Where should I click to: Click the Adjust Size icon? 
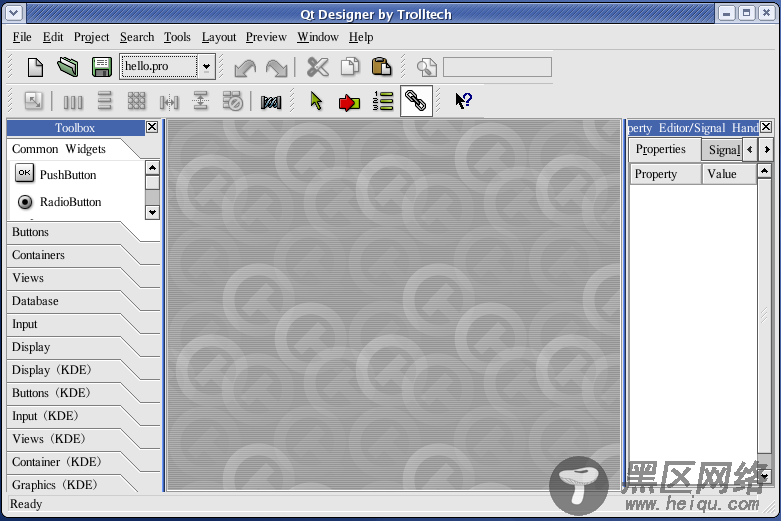click(33, 101)
